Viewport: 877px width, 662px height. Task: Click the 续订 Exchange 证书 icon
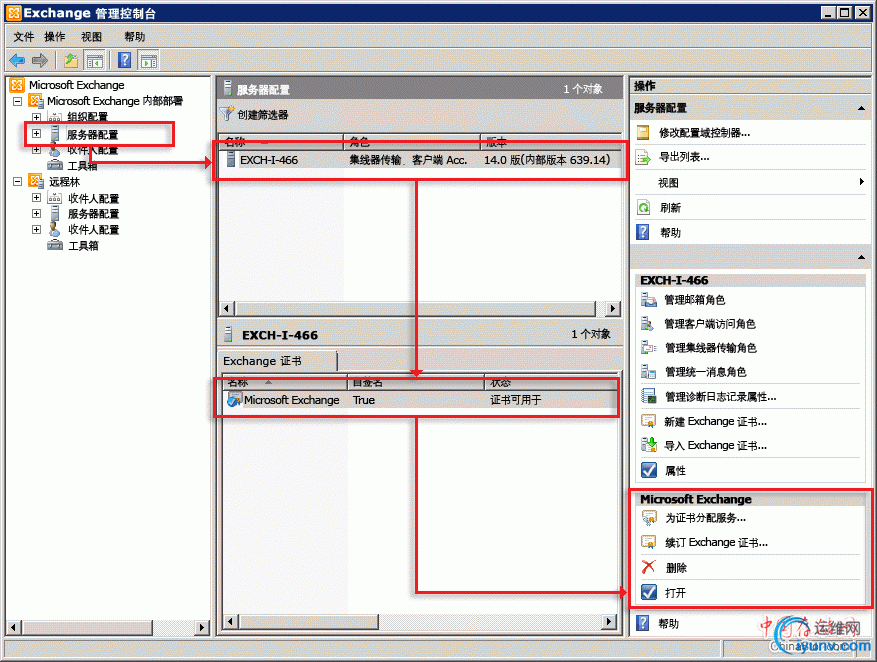coord(649,542)
